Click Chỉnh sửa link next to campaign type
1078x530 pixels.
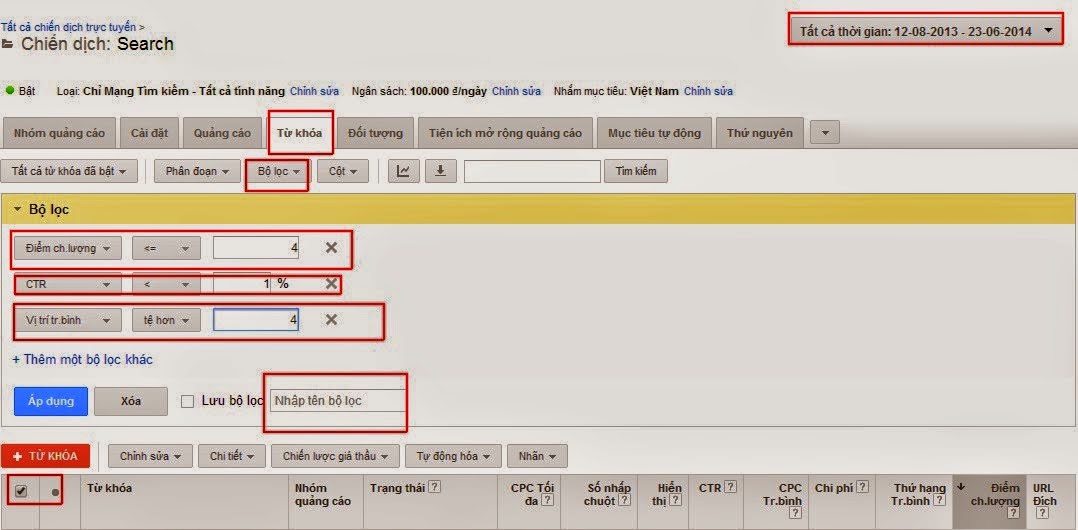(314, 91)
